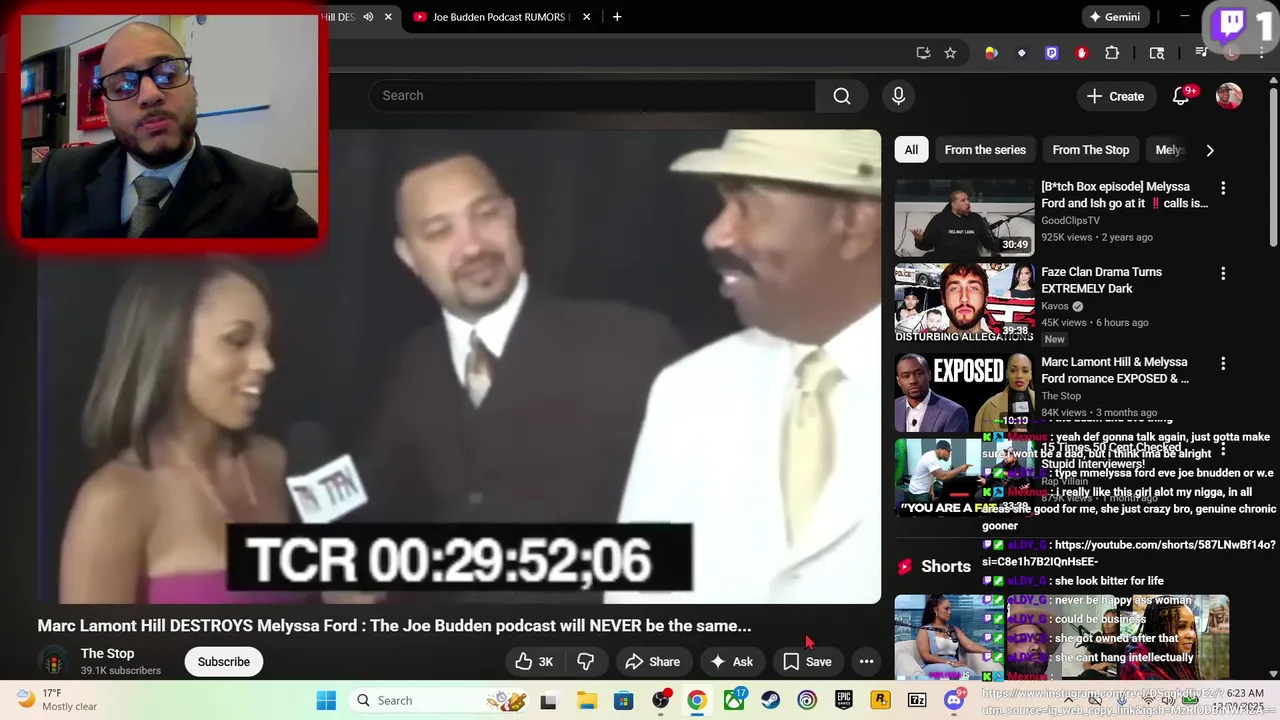Image resolution: width=1280 pixels, height=720 pixels.
Task: Open Windows Start menu
Action: click(x=326, y=701)
